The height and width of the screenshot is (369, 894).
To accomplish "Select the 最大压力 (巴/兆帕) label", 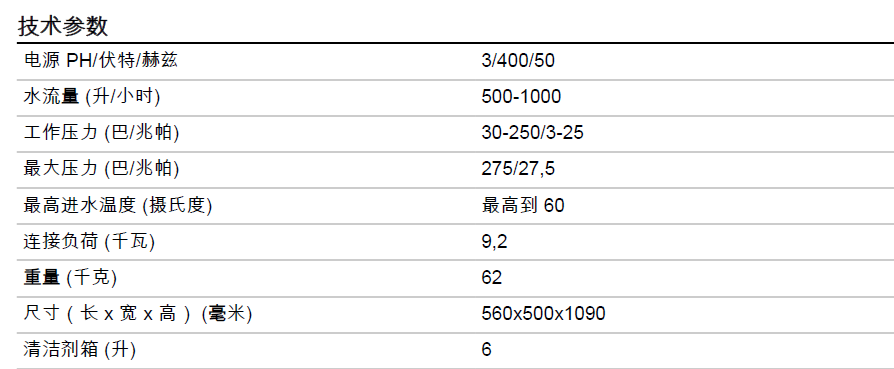I will (101, 169).
